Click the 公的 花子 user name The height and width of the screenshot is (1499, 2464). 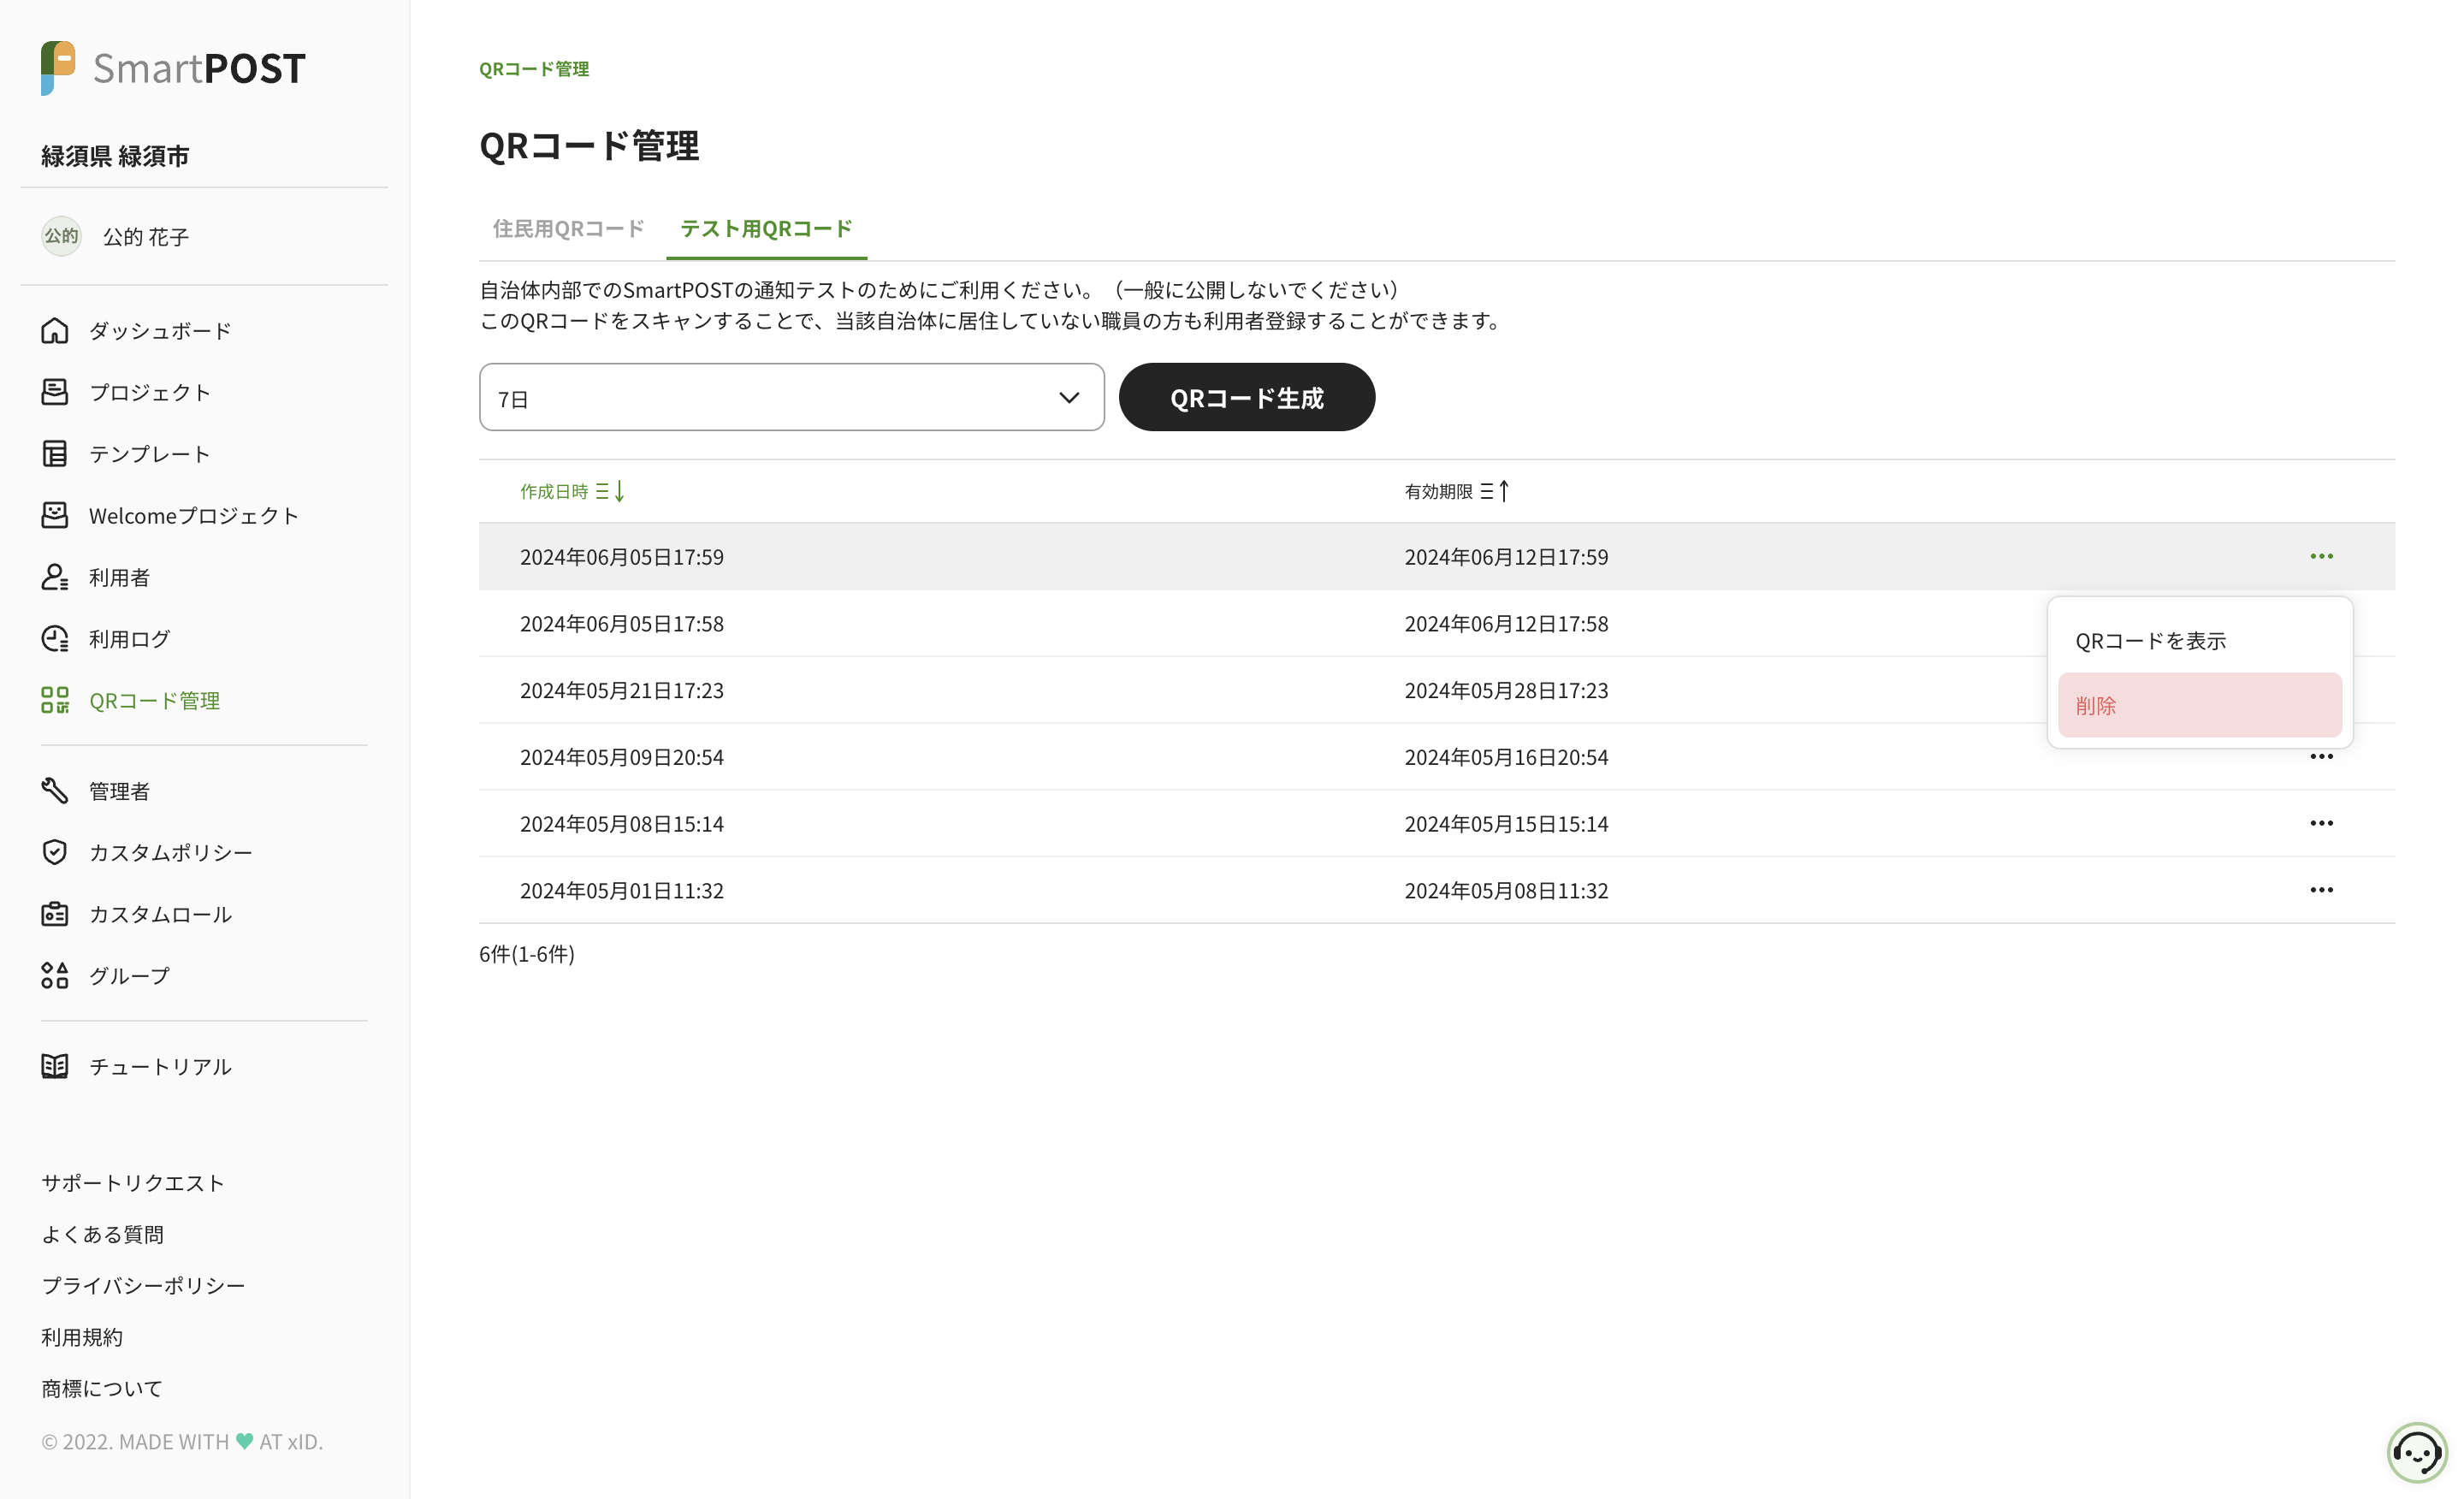tap(146, 236)
